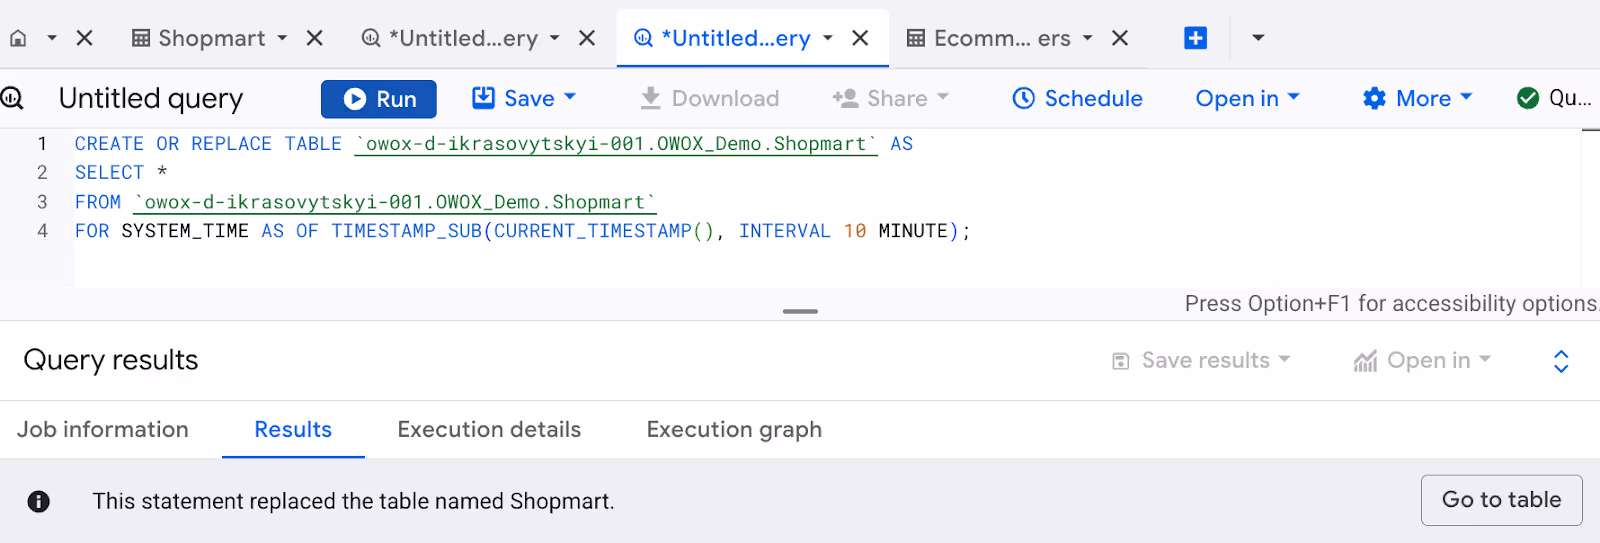The image size is (1600, 543).
Task: Click the editor resize handle bar
Action: 800,311
